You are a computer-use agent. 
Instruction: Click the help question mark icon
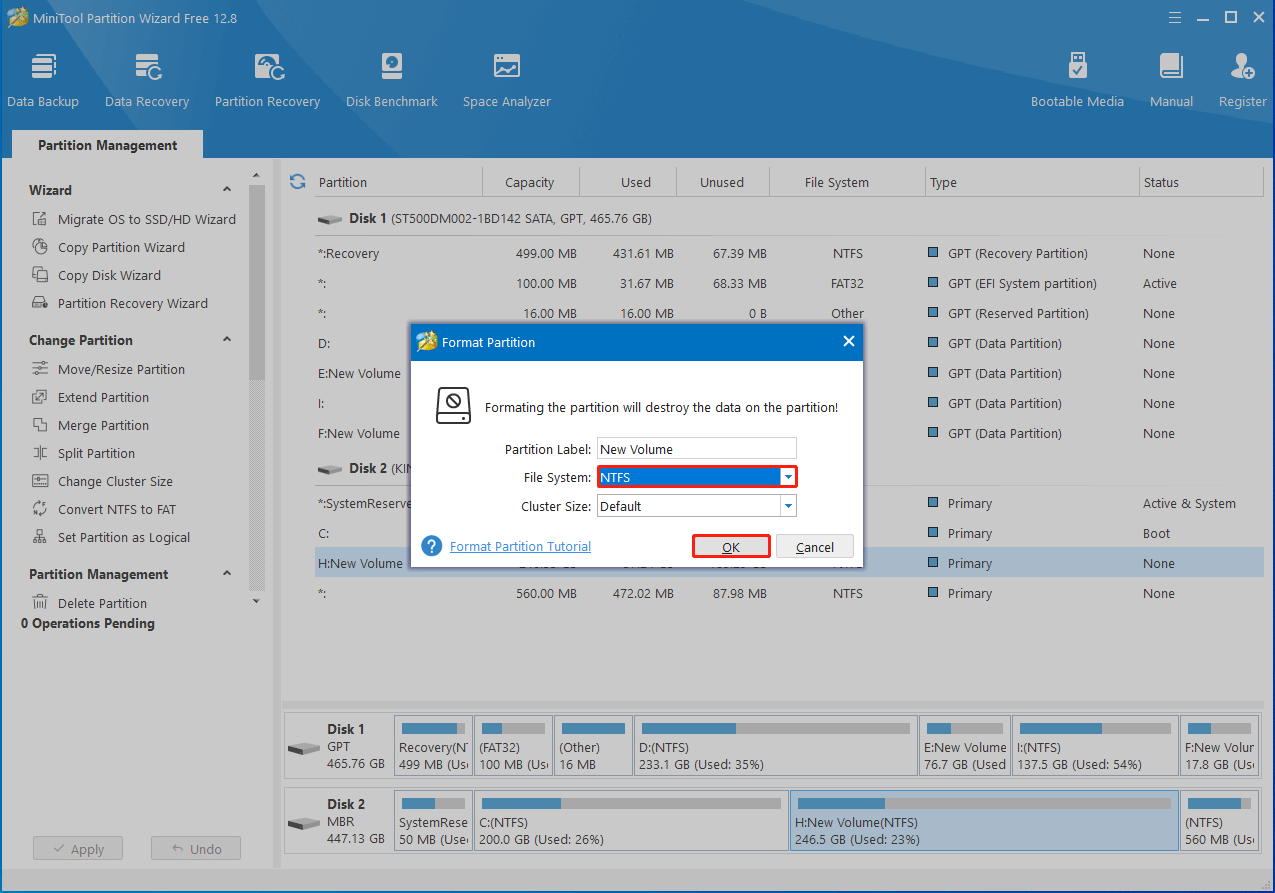tap(432, 546)
